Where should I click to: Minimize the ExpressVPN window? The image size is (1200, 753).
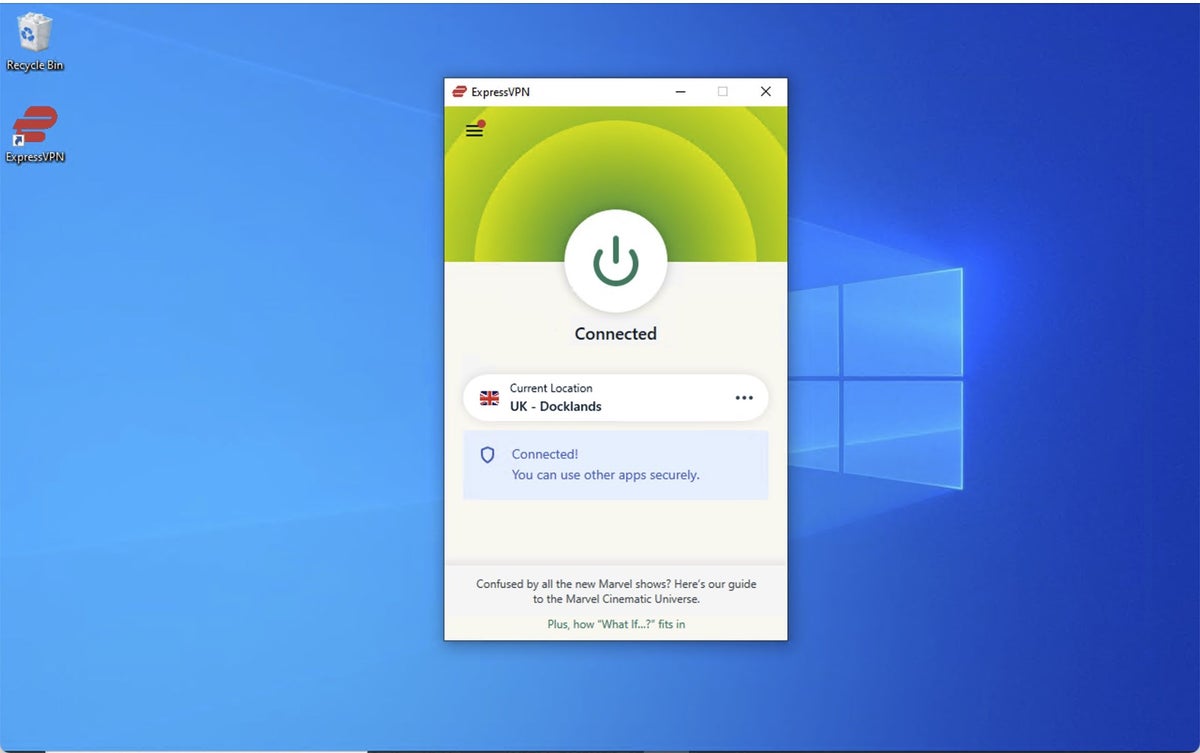click(681, 92)
